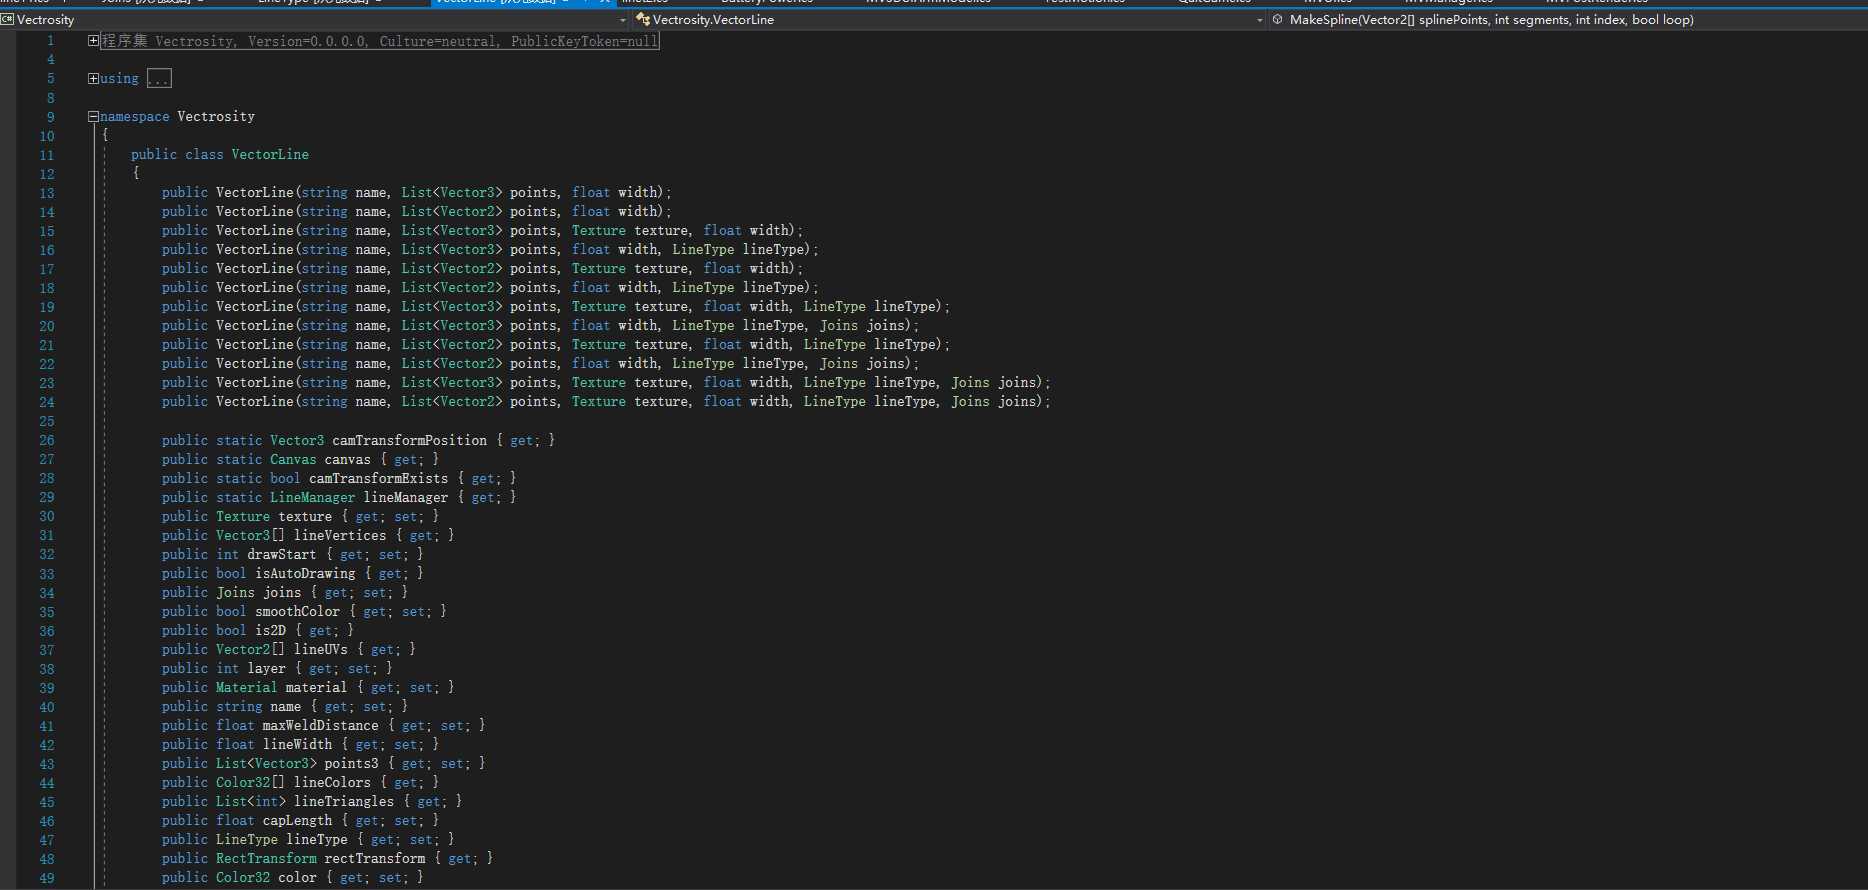Click the 'points3' property name

coord(351,763)
